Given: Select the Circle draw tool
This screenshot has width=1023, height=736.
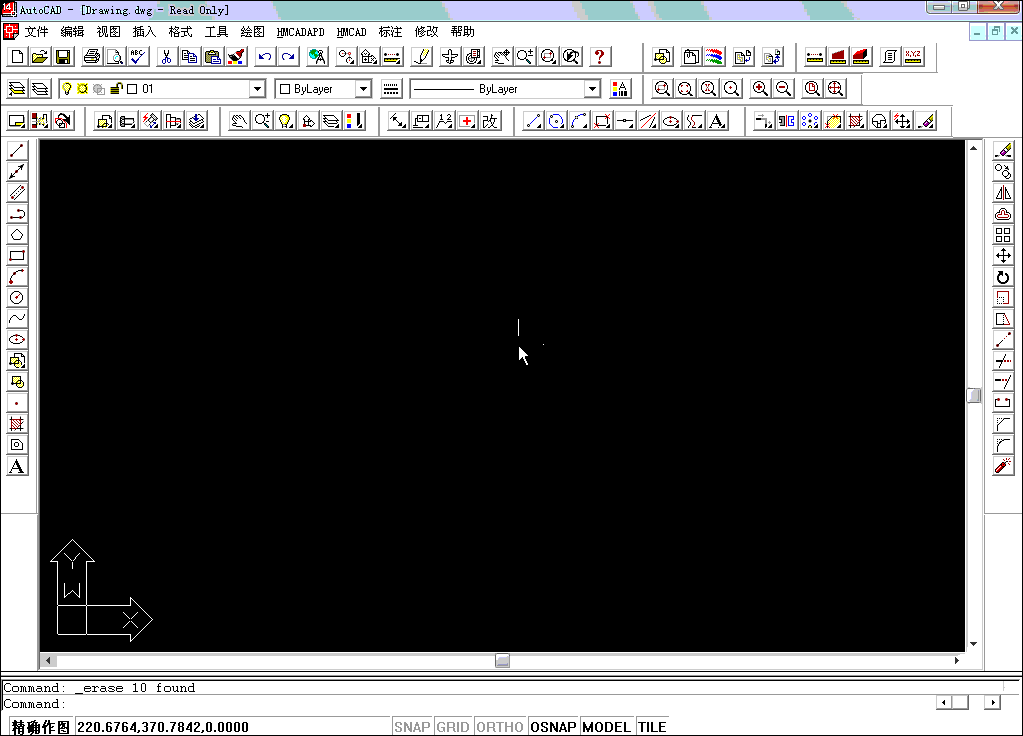Looking at the screenshot, I should 17,298.
